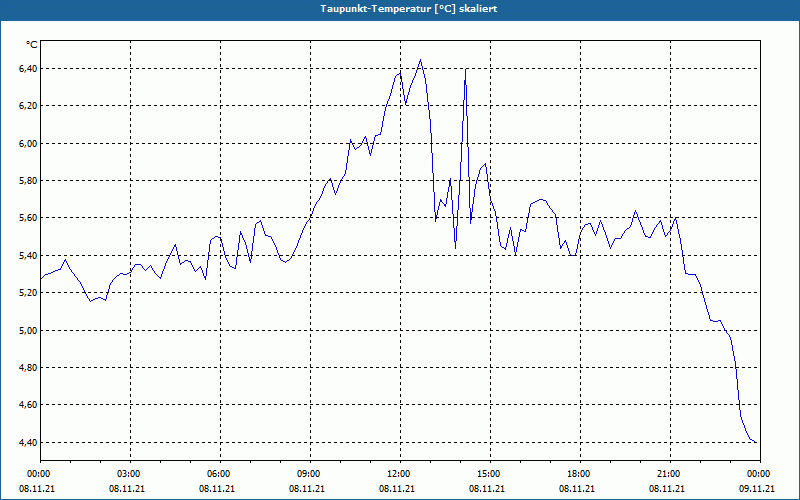Image resolution: width=800 pixels, height=500 pixels.
Task: Click the chart title 'Taupunkt-Temperatur [°C] skaliert'
Action: pos(409,9)
